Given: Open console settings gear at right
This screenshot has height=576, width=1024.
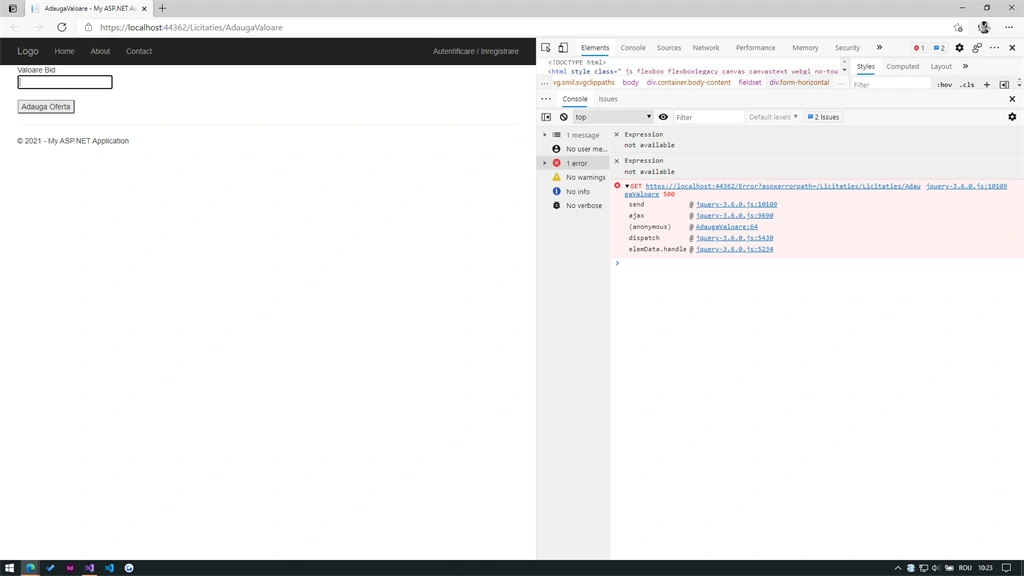Looking at the screenshot, I should (x=1012, y=117).
